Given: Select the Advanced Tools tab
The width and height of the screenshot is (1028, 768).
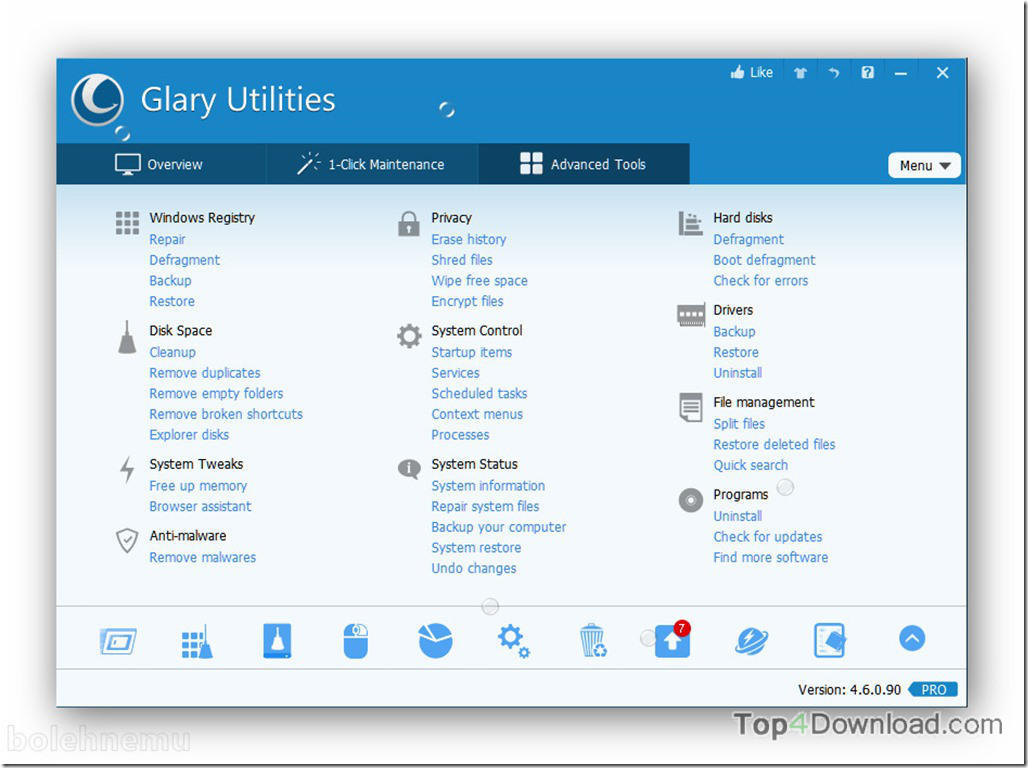Looking at the screenshot, I should coord(583,164).
